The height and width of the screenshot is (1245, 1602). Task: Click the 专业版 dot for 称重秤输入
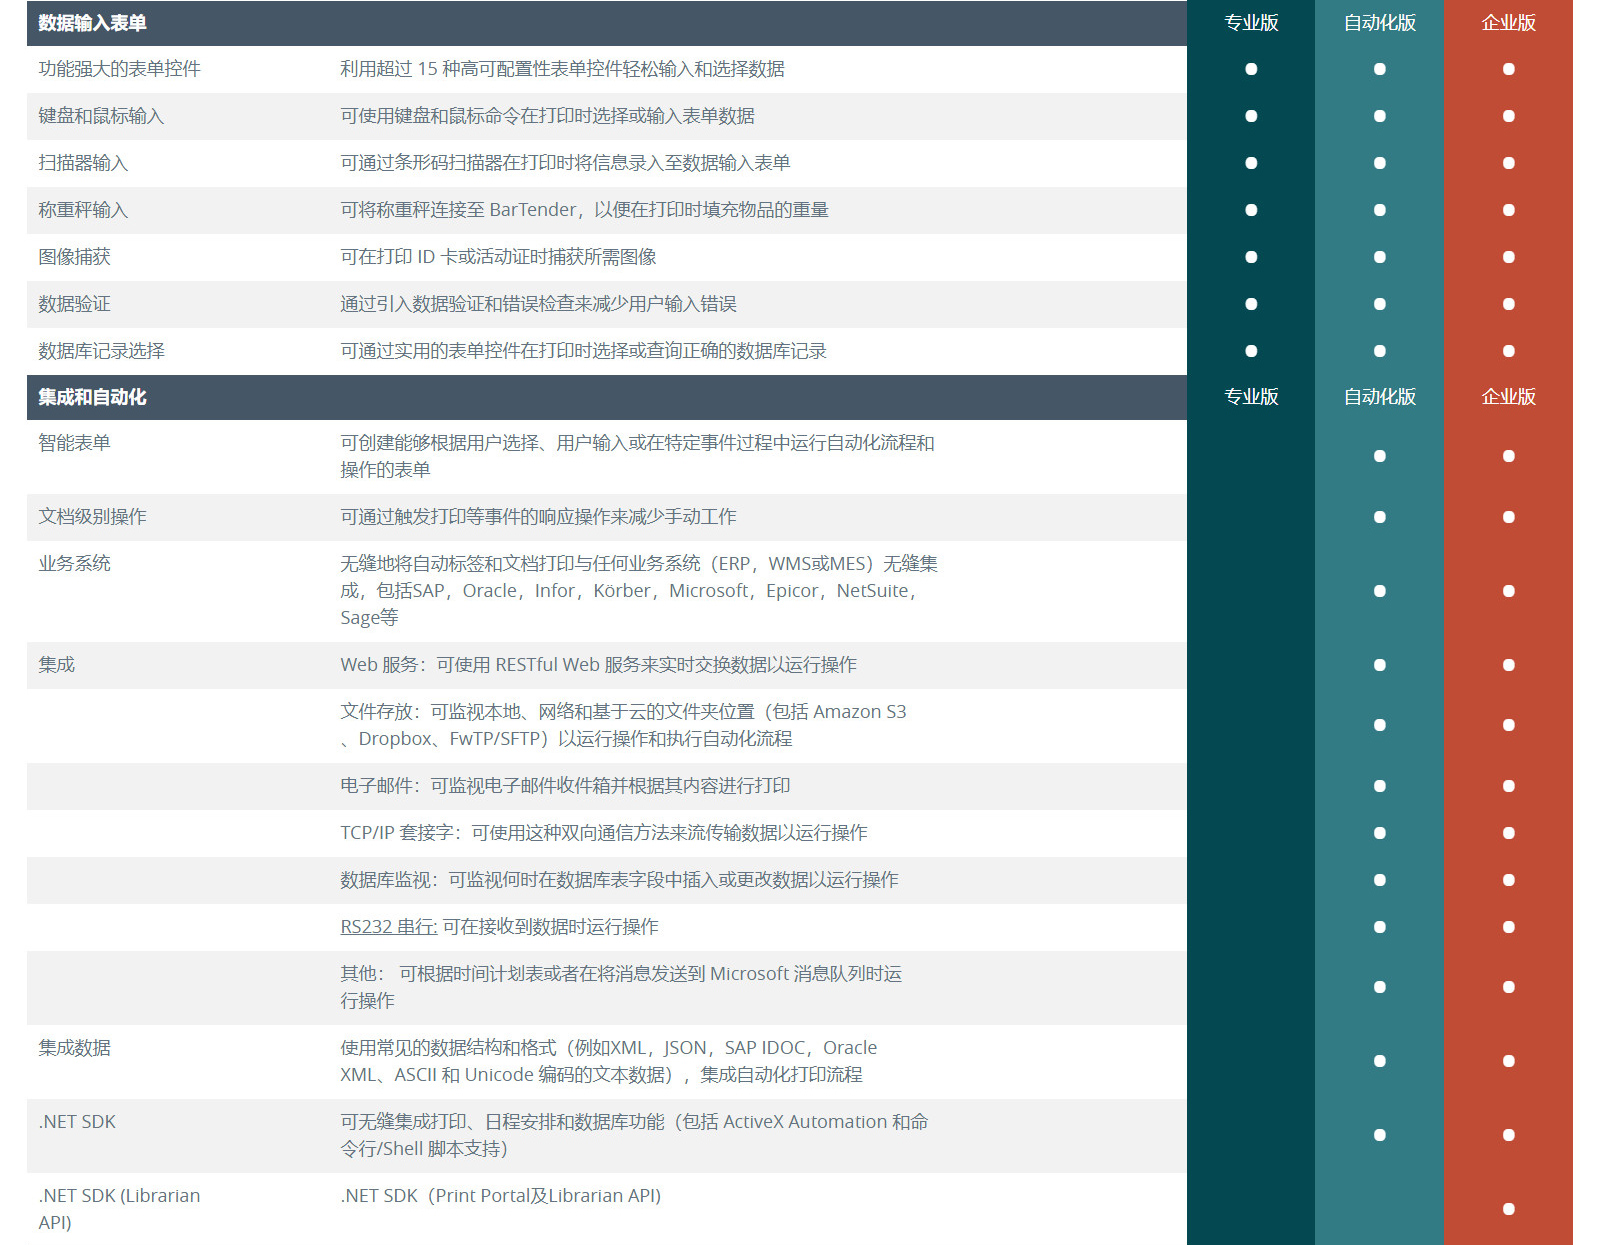point(1251,210)
